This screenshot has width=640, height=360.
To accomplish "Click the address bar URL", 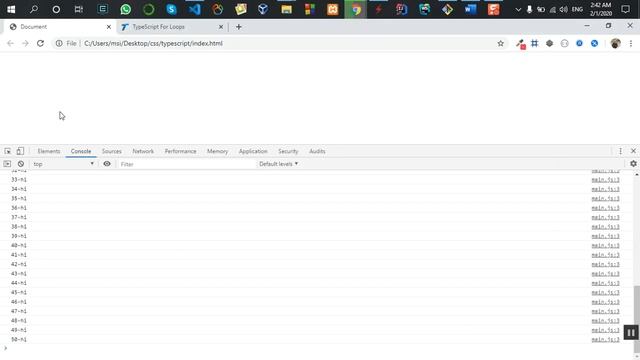I will 153,43.
